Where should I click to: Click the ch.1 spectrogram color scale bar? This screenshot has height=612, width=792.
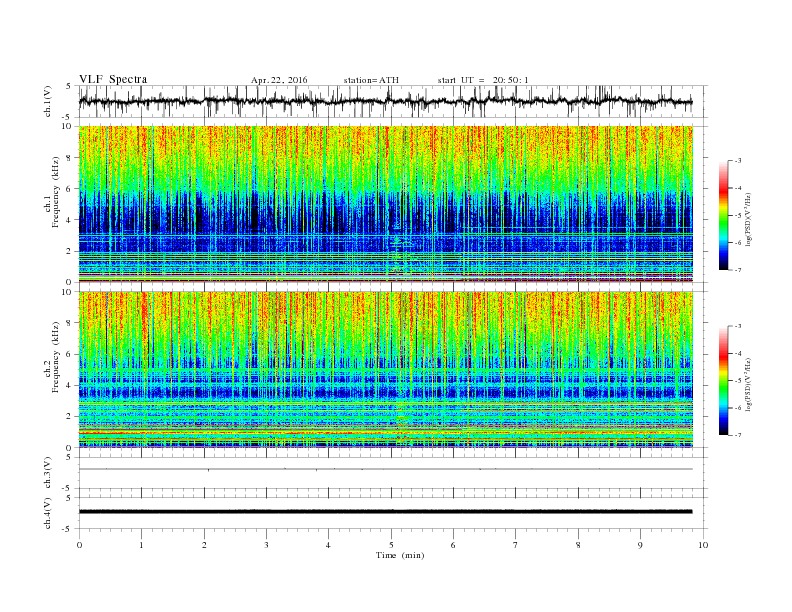tap(723, 215)
